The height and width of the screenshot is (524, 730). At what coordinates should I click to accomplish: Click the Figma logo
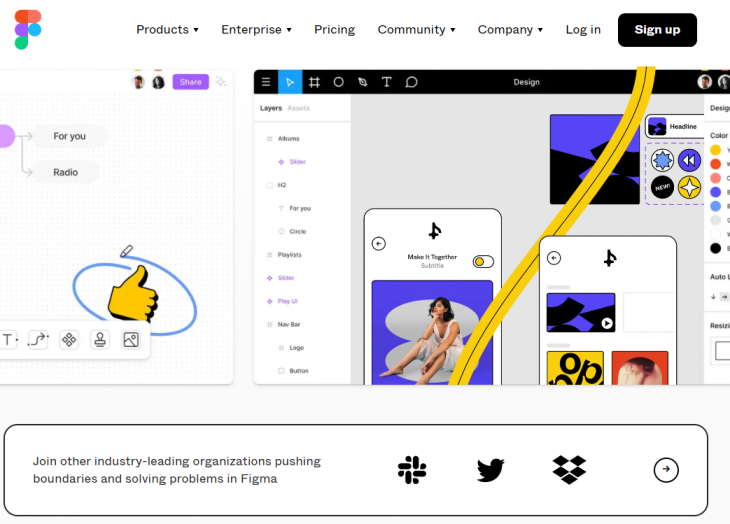(x=28, y=29)
